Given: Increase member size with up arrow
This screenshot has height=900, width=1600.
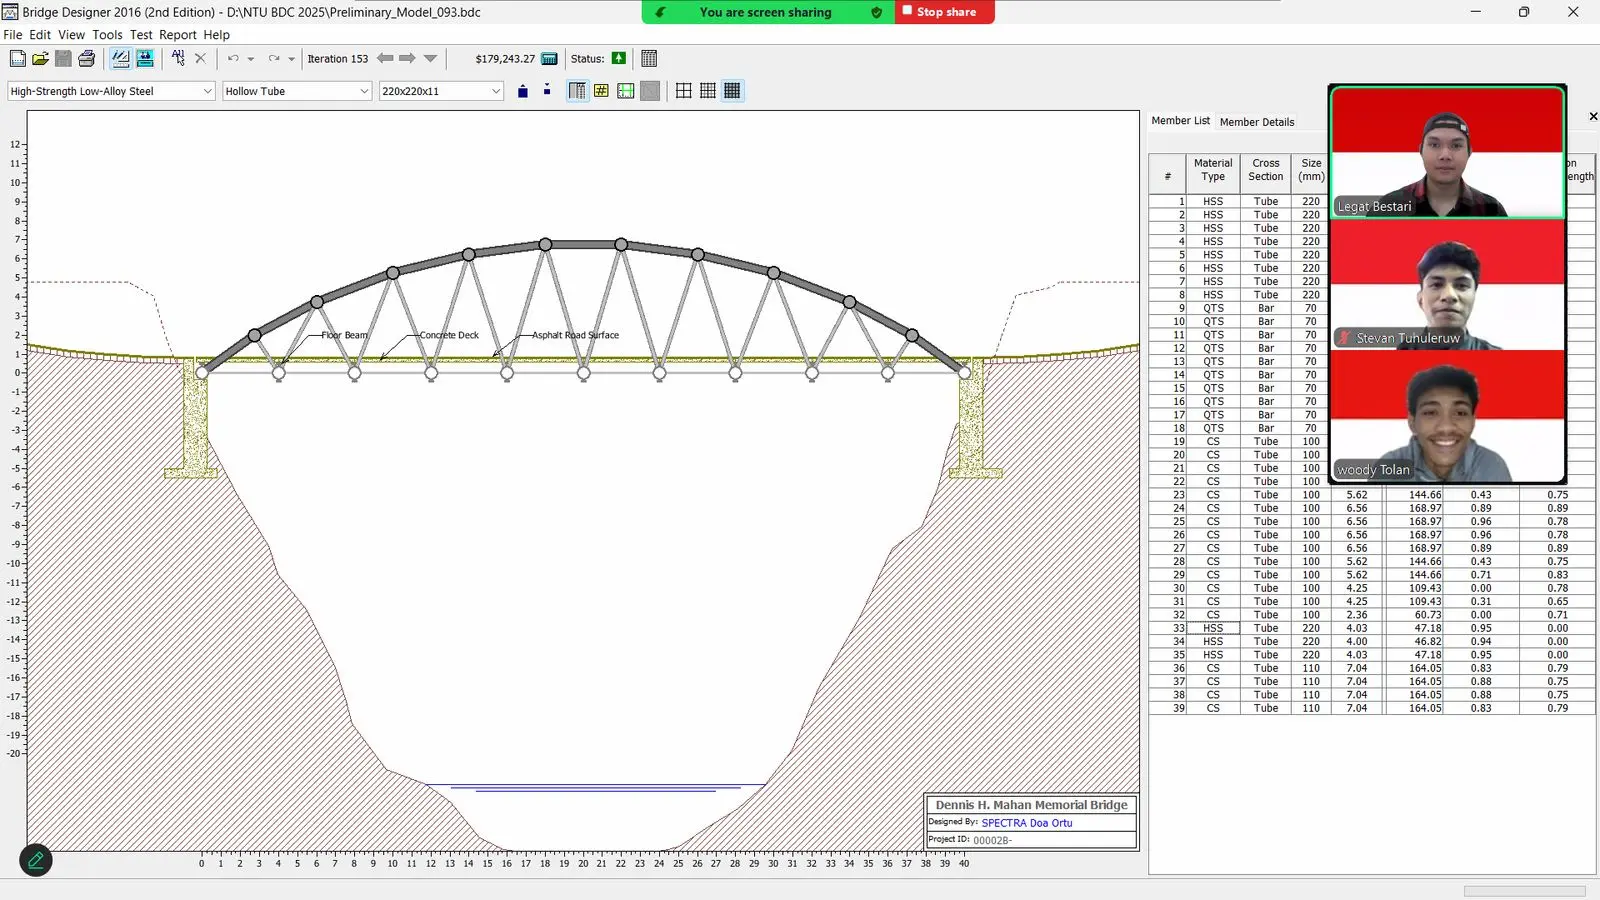Looking at the screenshot, I should [x=523, y=91].
